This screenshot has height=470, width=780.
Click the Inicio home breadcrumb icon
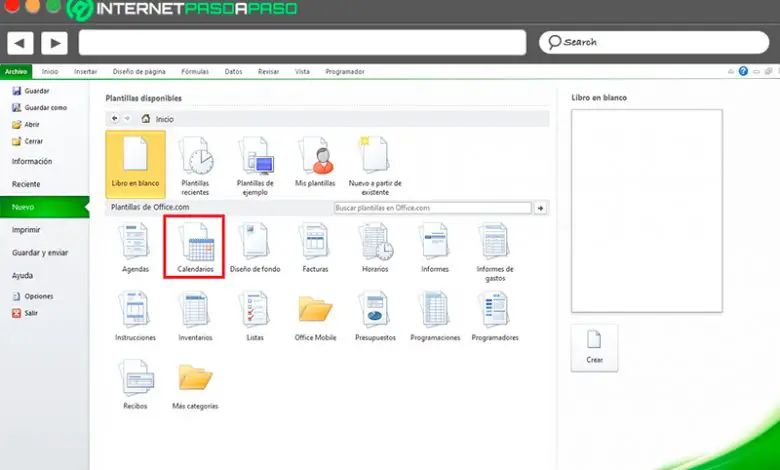[x=146, y=119]
